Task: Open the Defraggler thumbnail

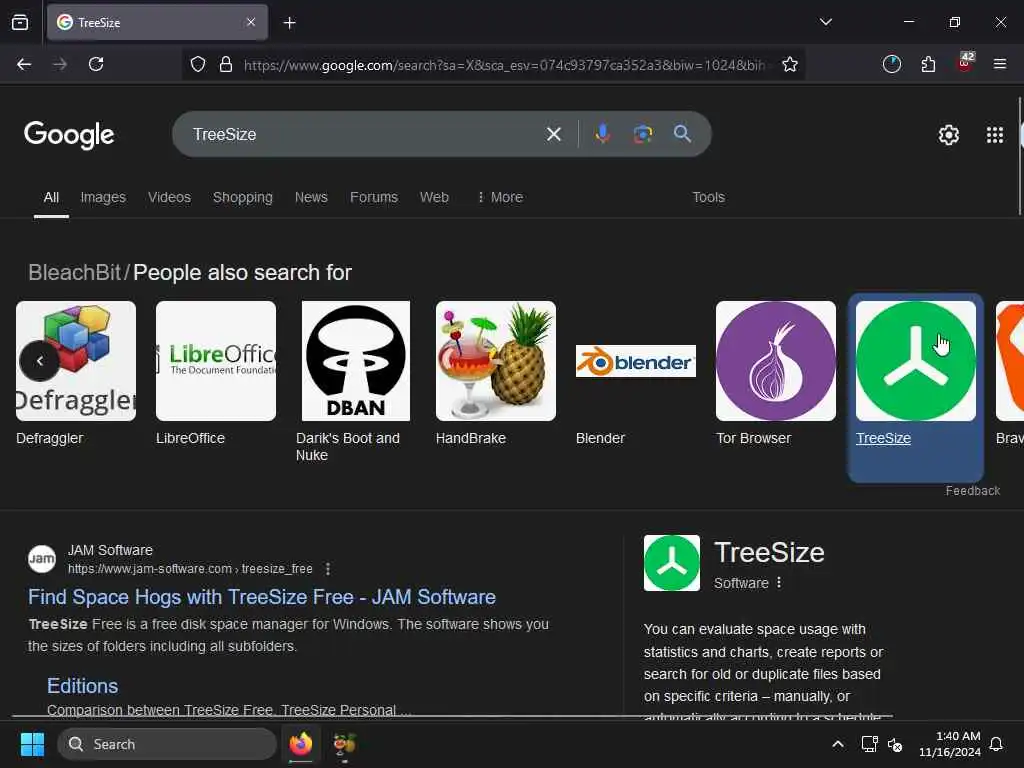Action: coord(76,360)
